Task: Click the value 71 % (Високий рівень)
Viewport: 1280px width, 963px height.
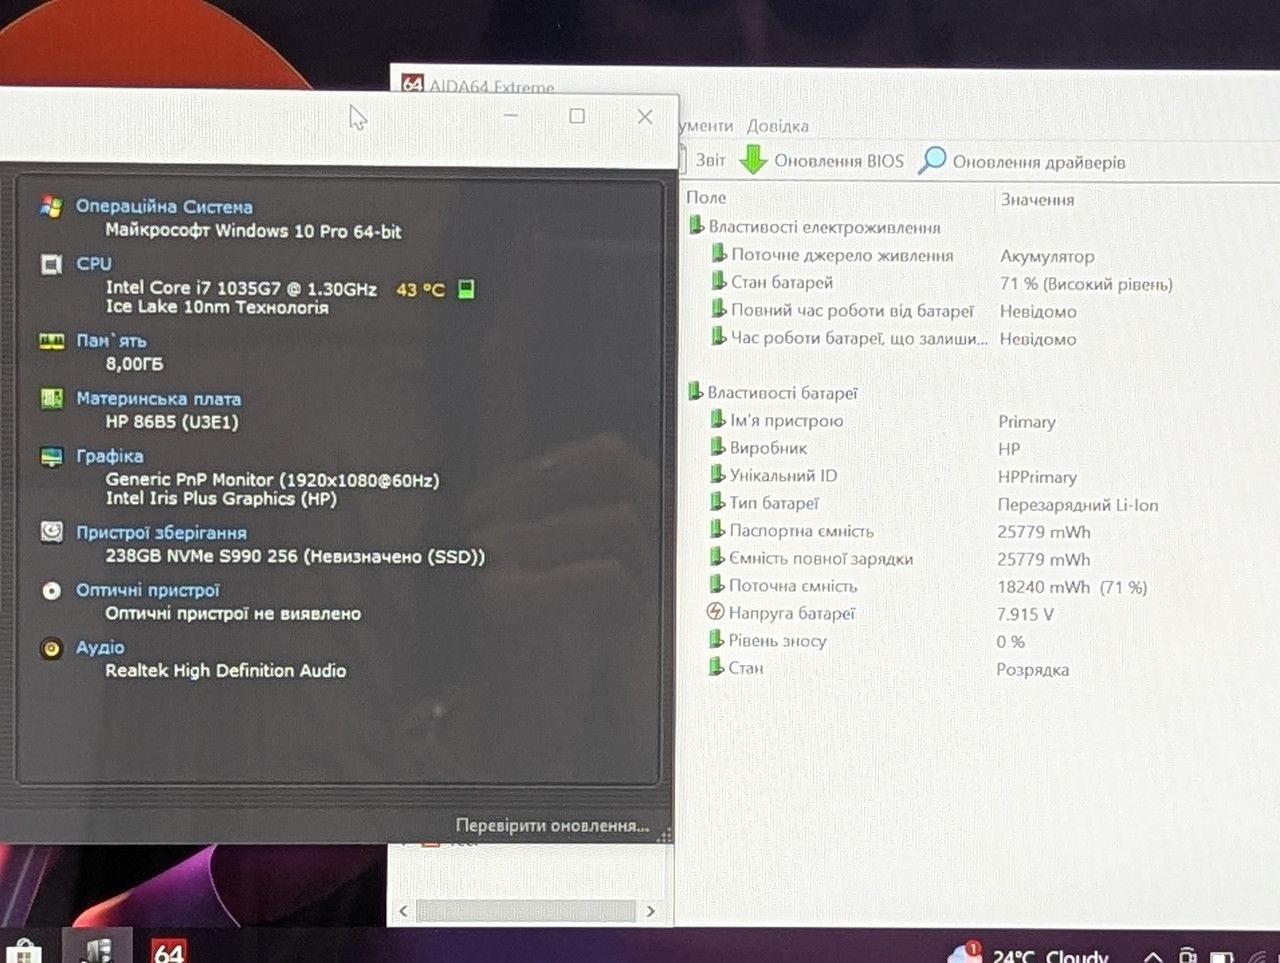Action: [1086, 284]
